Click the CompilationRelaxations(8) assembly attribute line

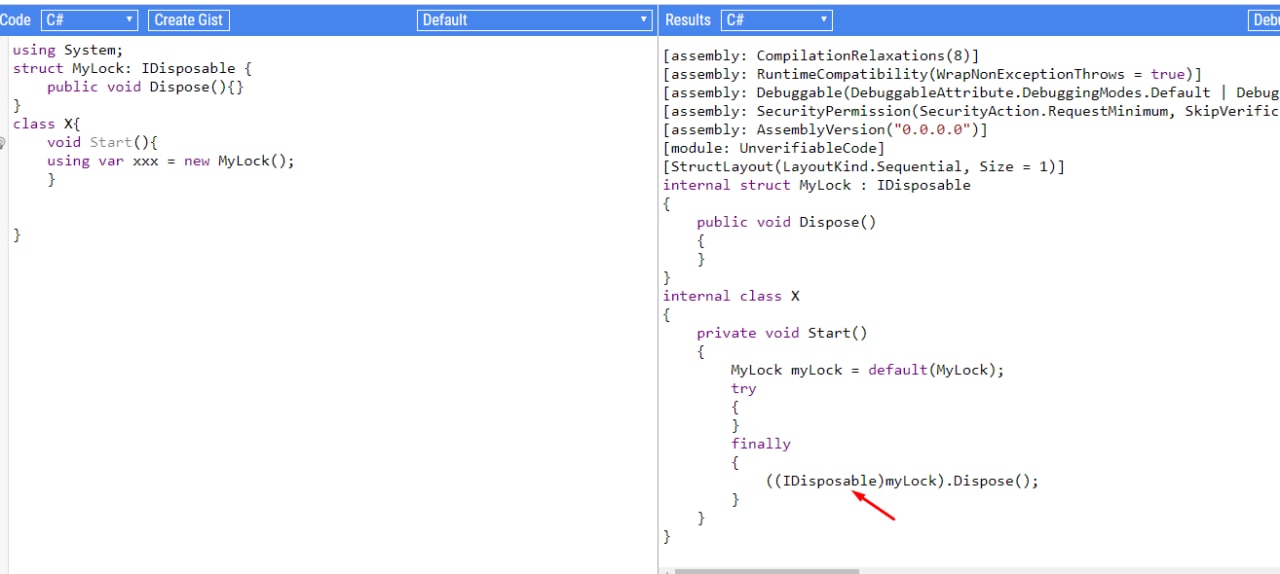(x=821, y=56)
